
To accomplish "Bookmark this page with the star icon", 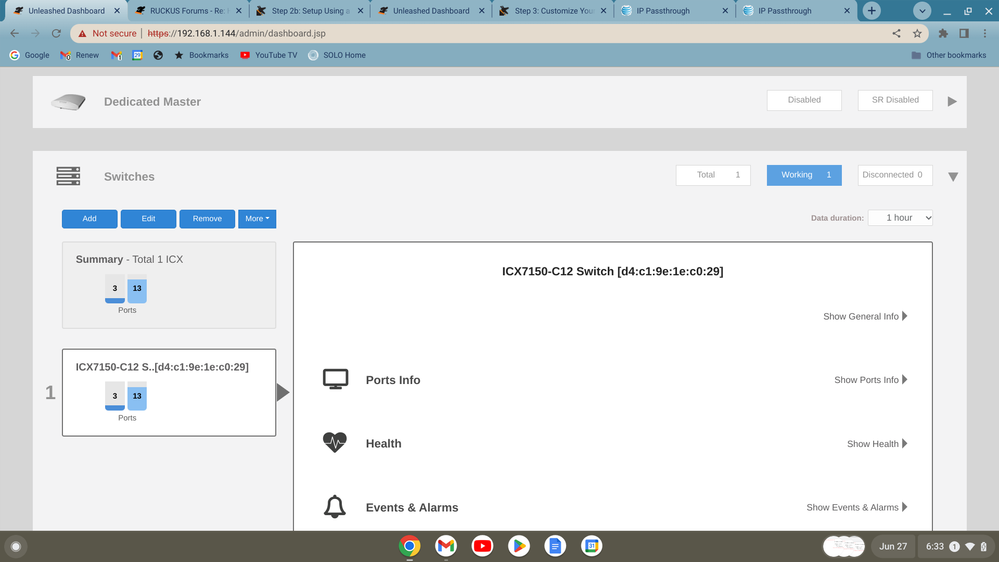I will coord(917,33).
